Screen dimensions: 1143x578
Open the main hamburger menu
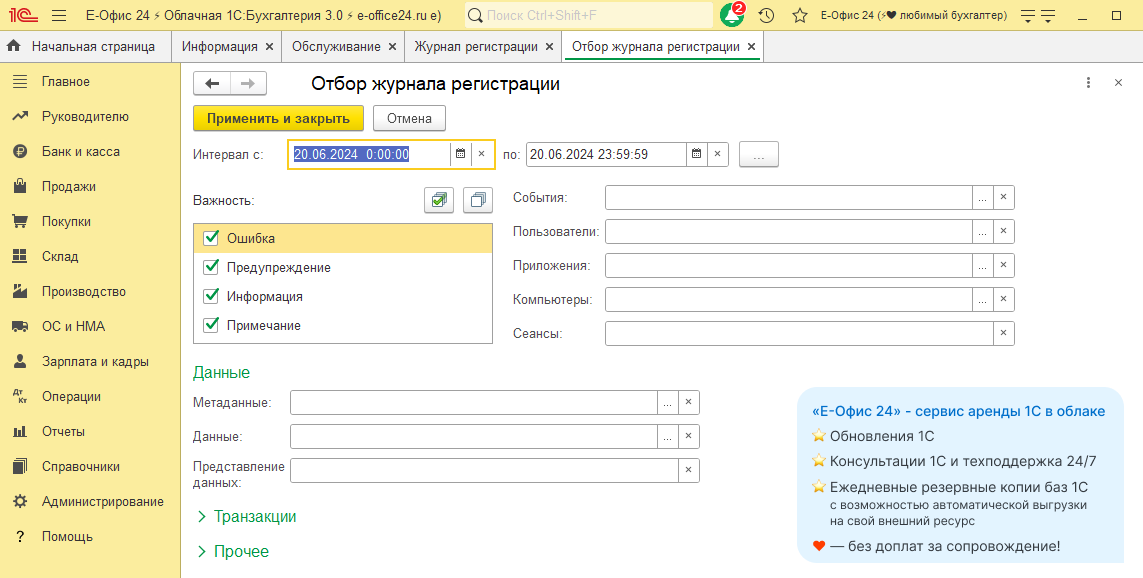pos(60,15)
